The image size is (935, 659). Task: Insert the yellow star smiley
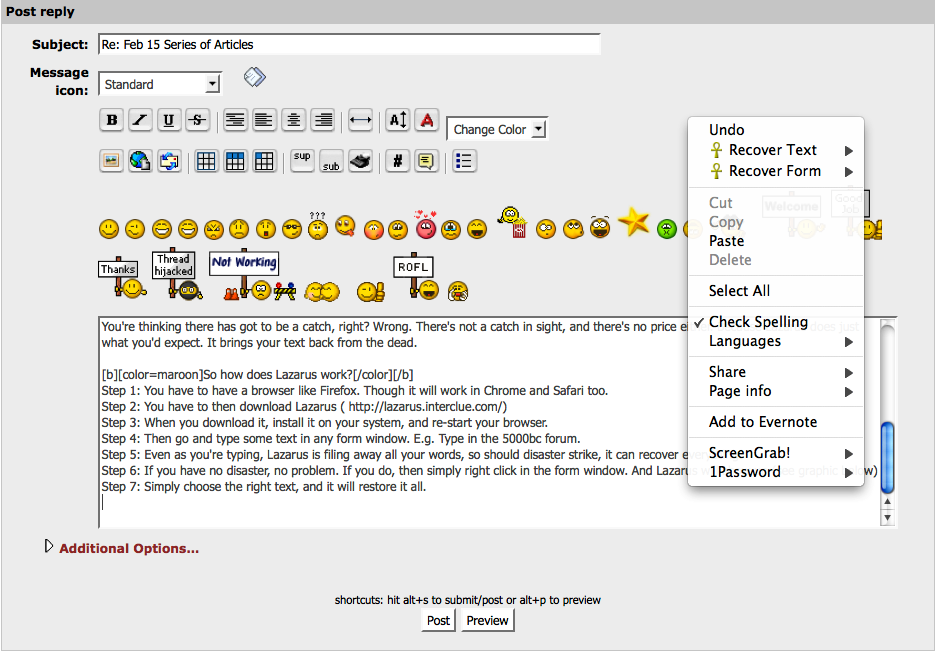click(633, 222)
